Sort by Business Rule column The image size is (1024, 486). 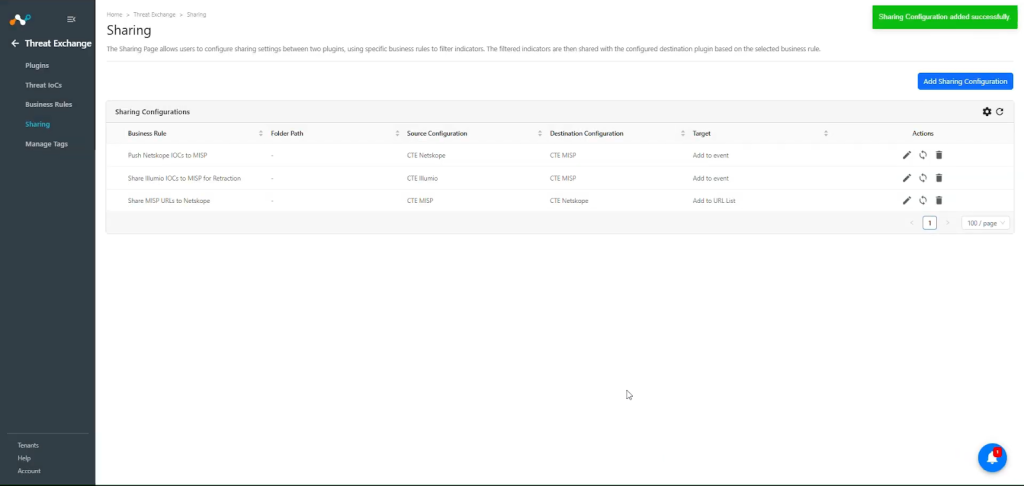(x=261, y=133)
